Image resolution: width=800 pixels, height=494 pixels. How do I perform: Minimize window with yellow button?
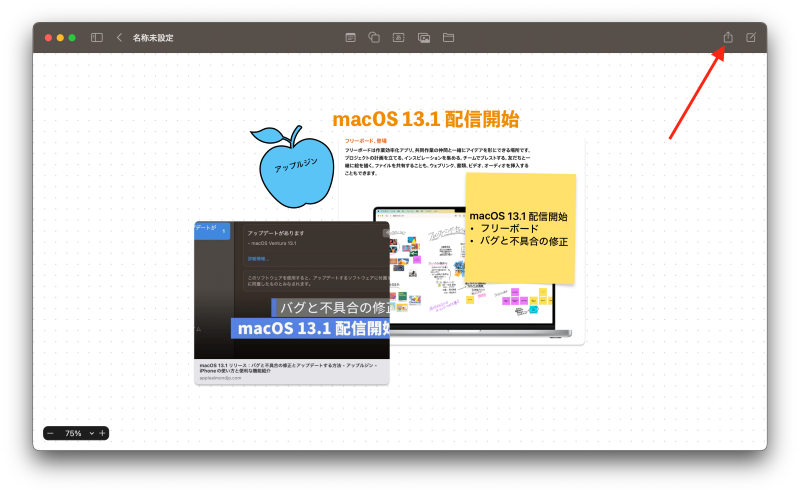coord(60,38)
